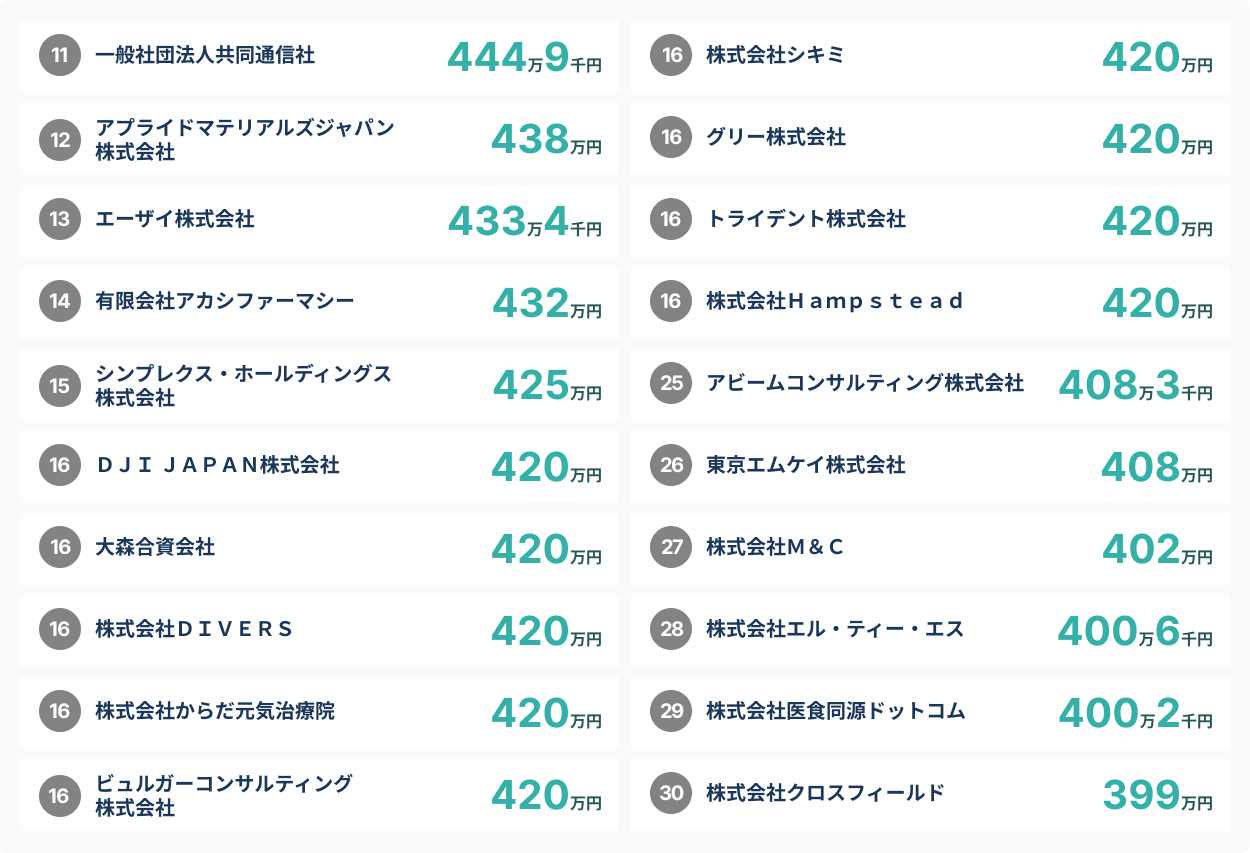Click the 408万3千円 salary figure
The width and height of the screenshot is (1250, 853).
pos(1135,386)
